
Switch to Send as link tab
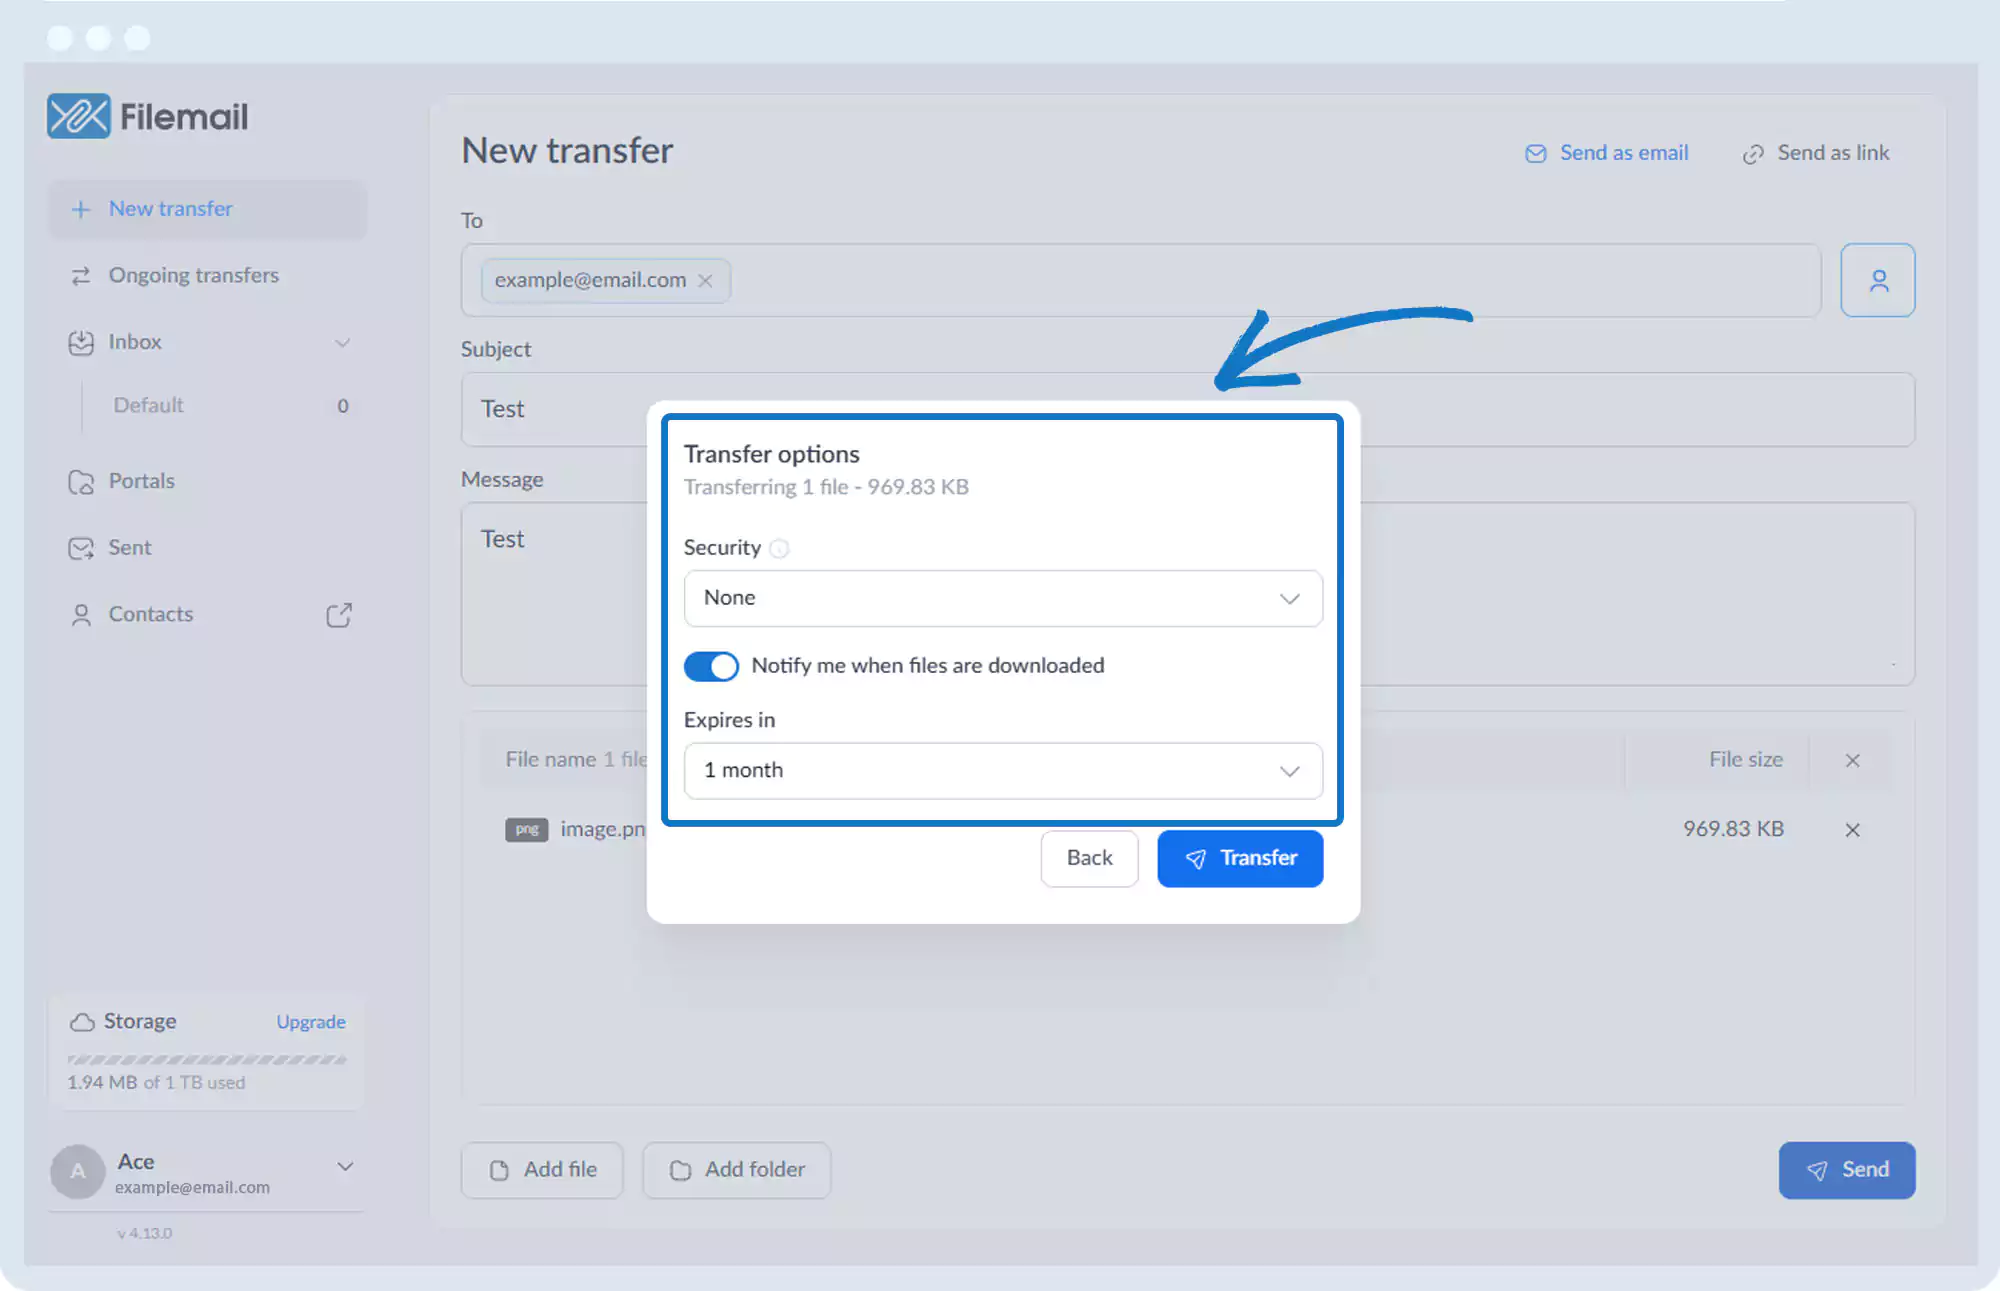(x=1816, y=153)
